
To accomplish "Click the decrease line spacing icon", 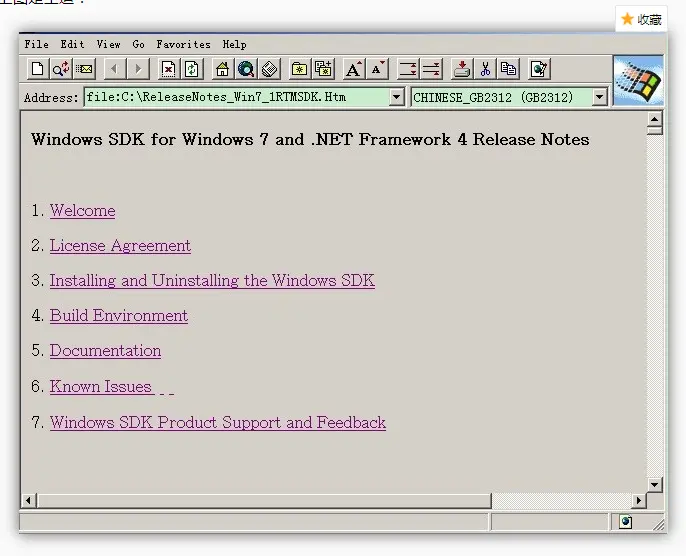I will [x=431, y=69].
